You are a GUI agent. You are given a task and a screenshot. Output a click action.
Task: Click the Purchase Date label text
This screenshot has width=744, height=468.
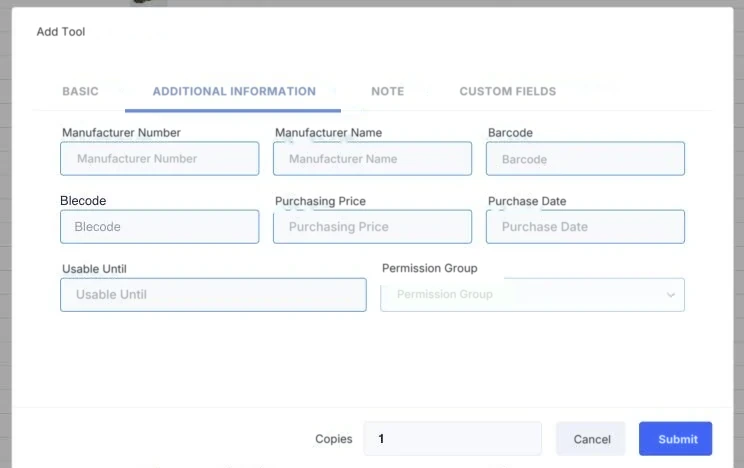click(x=527, y=201)
